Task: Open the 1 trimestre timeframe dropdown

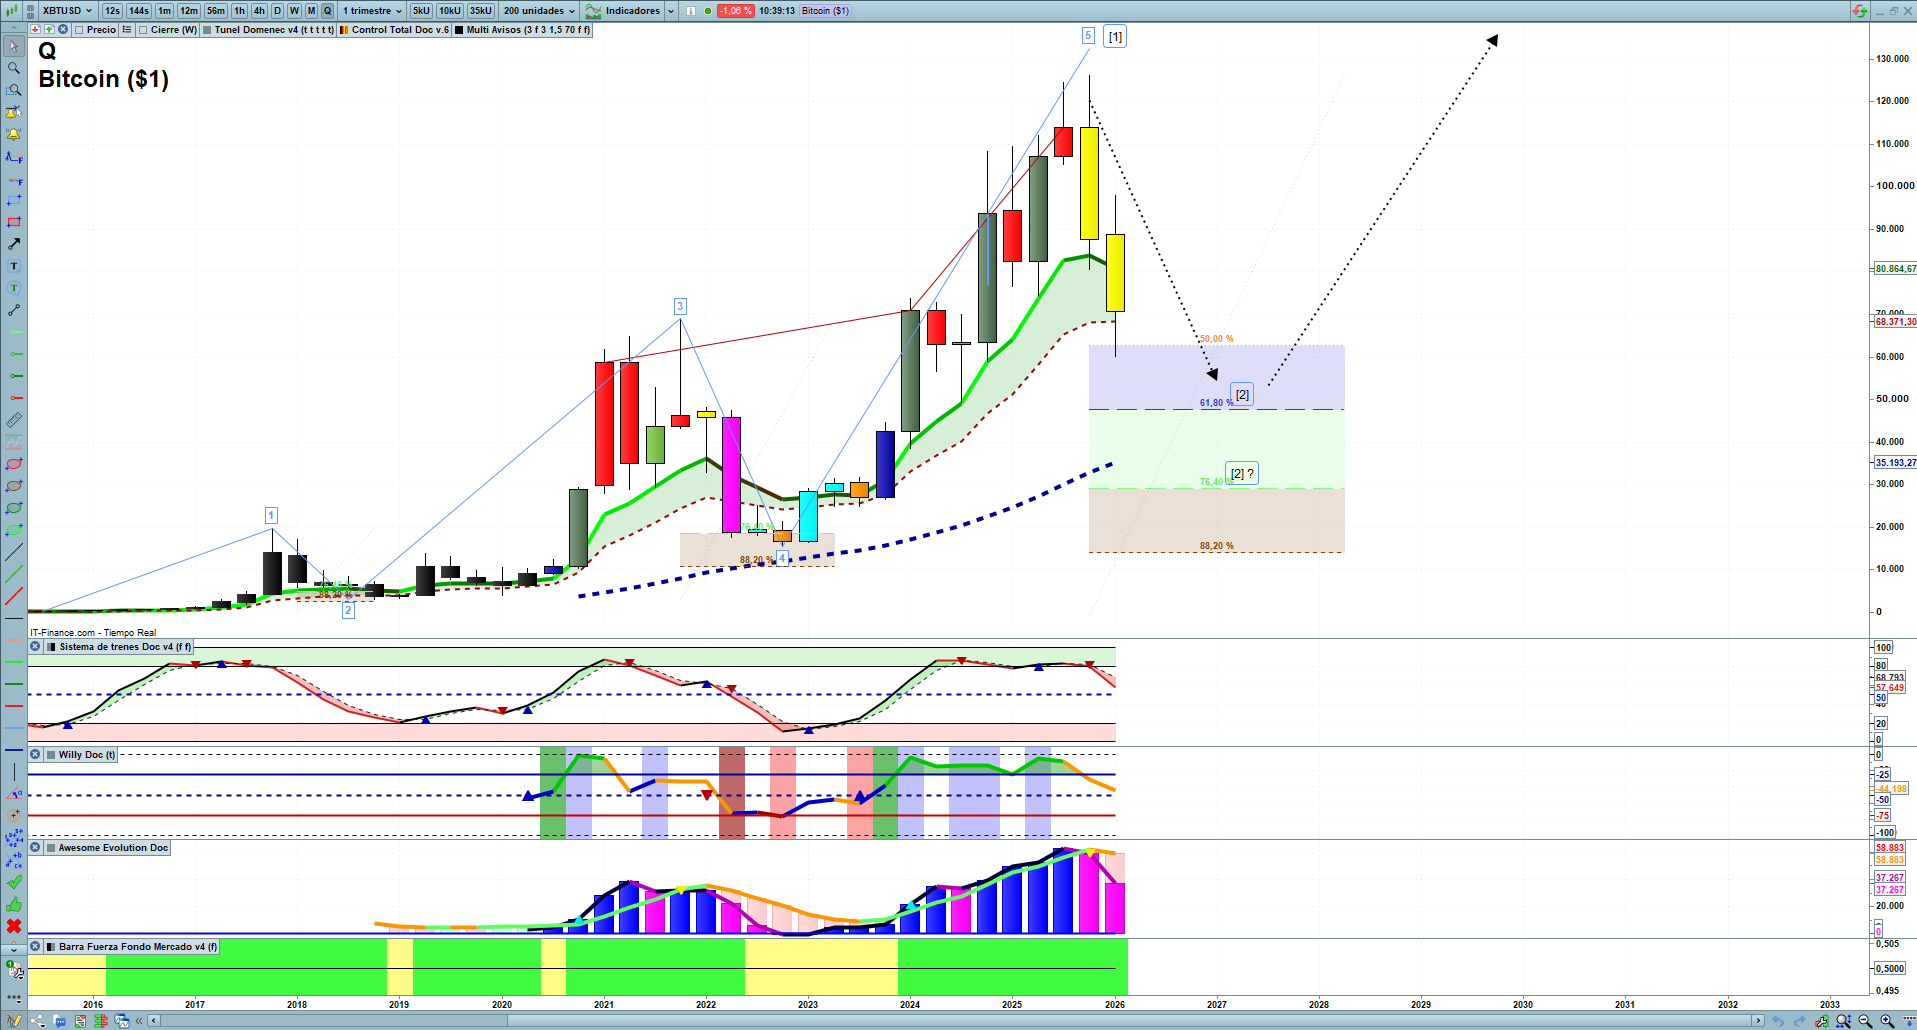Action: (x=372, y=11)
